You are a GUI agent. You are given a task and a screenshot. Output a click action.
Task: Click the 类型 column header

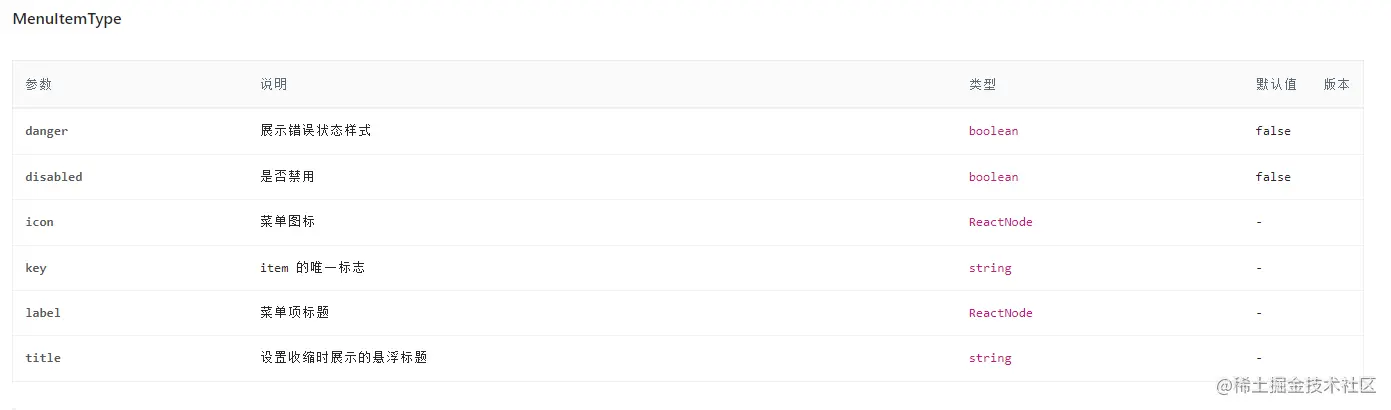click(x=982, y=85)
